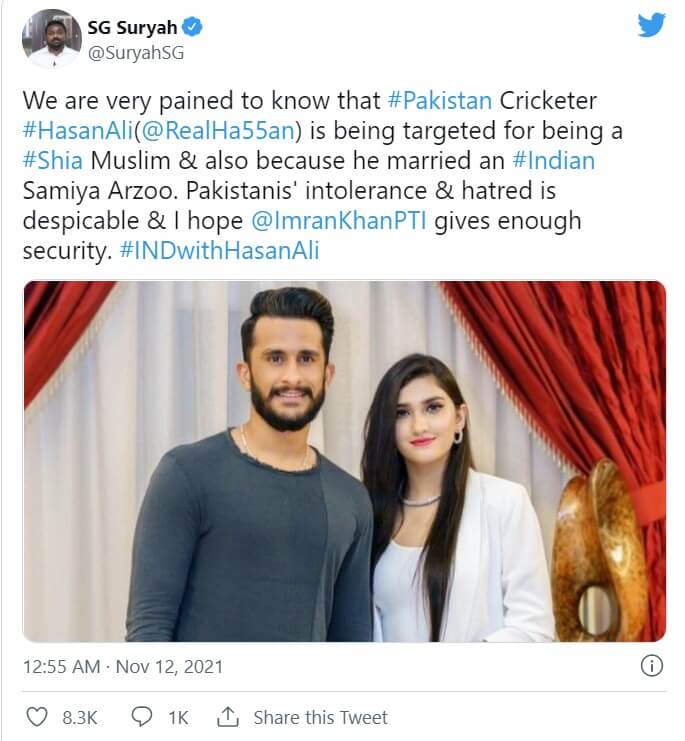Click Share this Tweet text

[x=320, y=717]
